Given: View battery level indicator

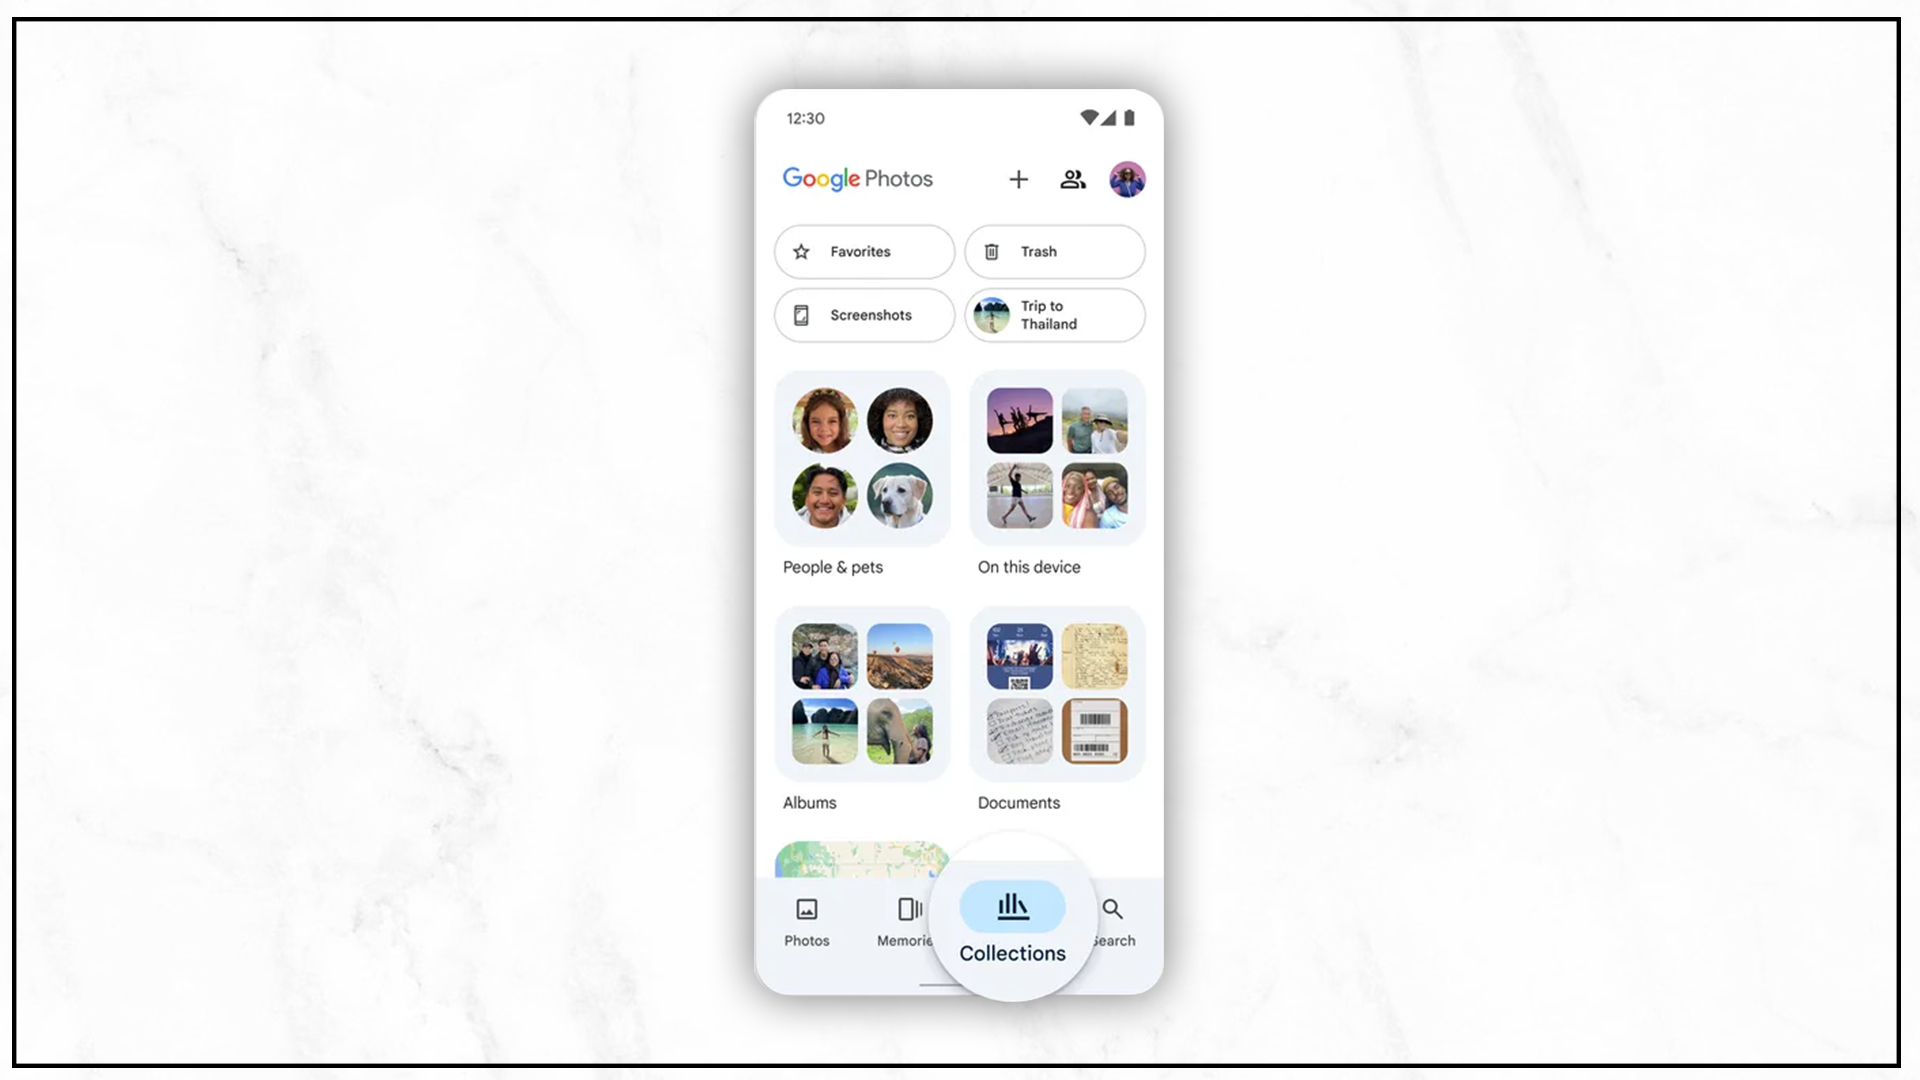Looking at the screenshot, I should (1126, 117).
